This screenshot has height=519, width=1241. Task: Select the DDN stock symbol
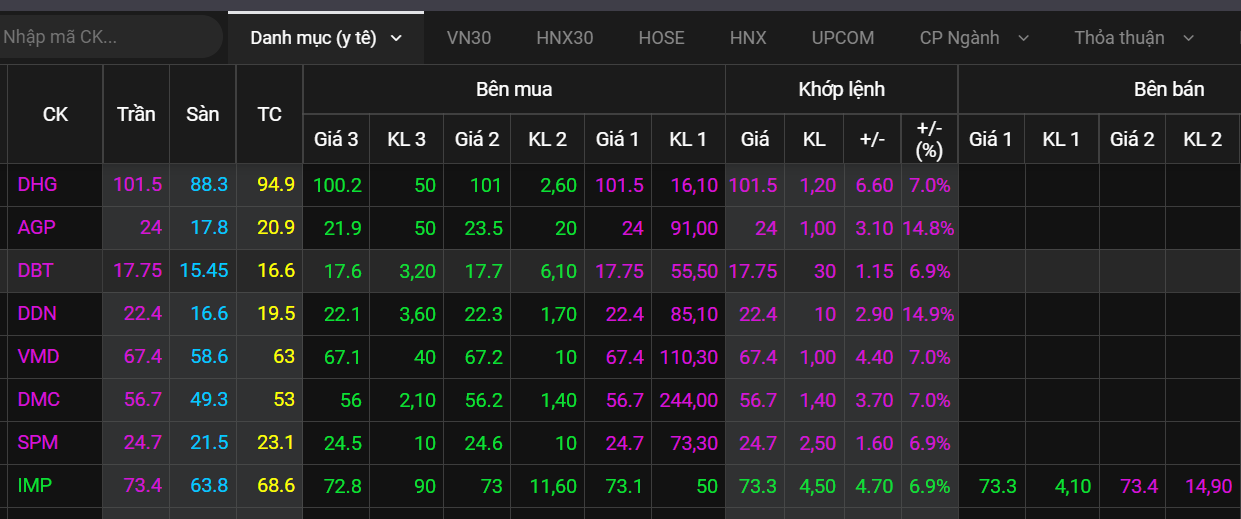click(37, 313)
